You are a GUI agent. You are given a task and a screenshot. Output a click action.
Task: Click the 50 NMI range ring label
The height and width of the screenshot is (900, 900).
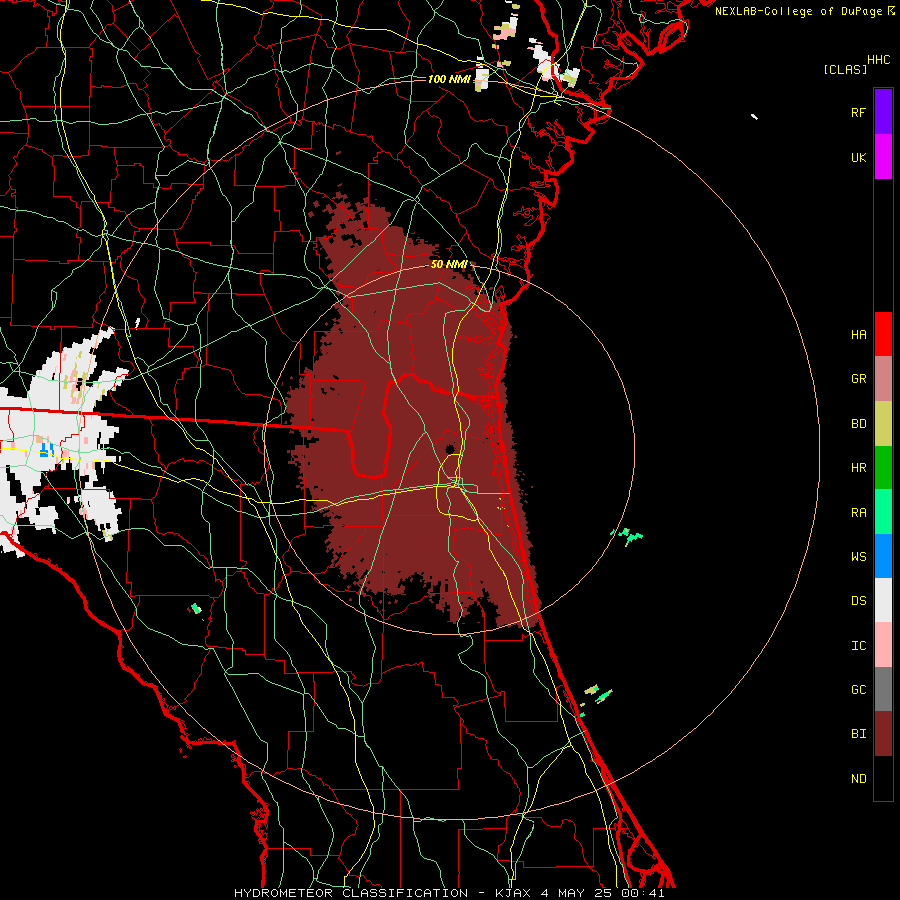tap(448, 264)
